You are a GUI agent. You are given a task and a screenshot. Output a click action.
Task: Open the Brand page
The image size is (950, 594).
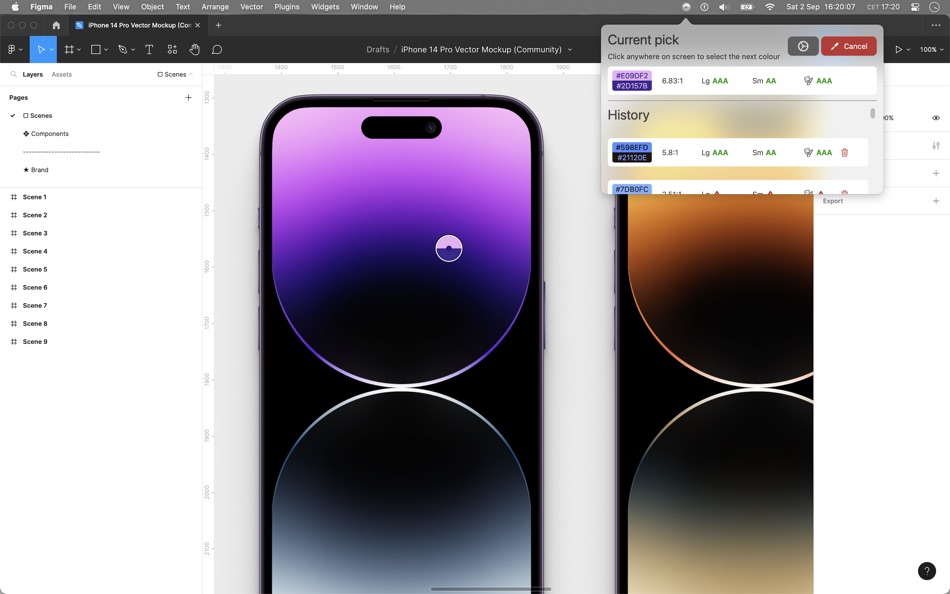click(x=39, y=170)
